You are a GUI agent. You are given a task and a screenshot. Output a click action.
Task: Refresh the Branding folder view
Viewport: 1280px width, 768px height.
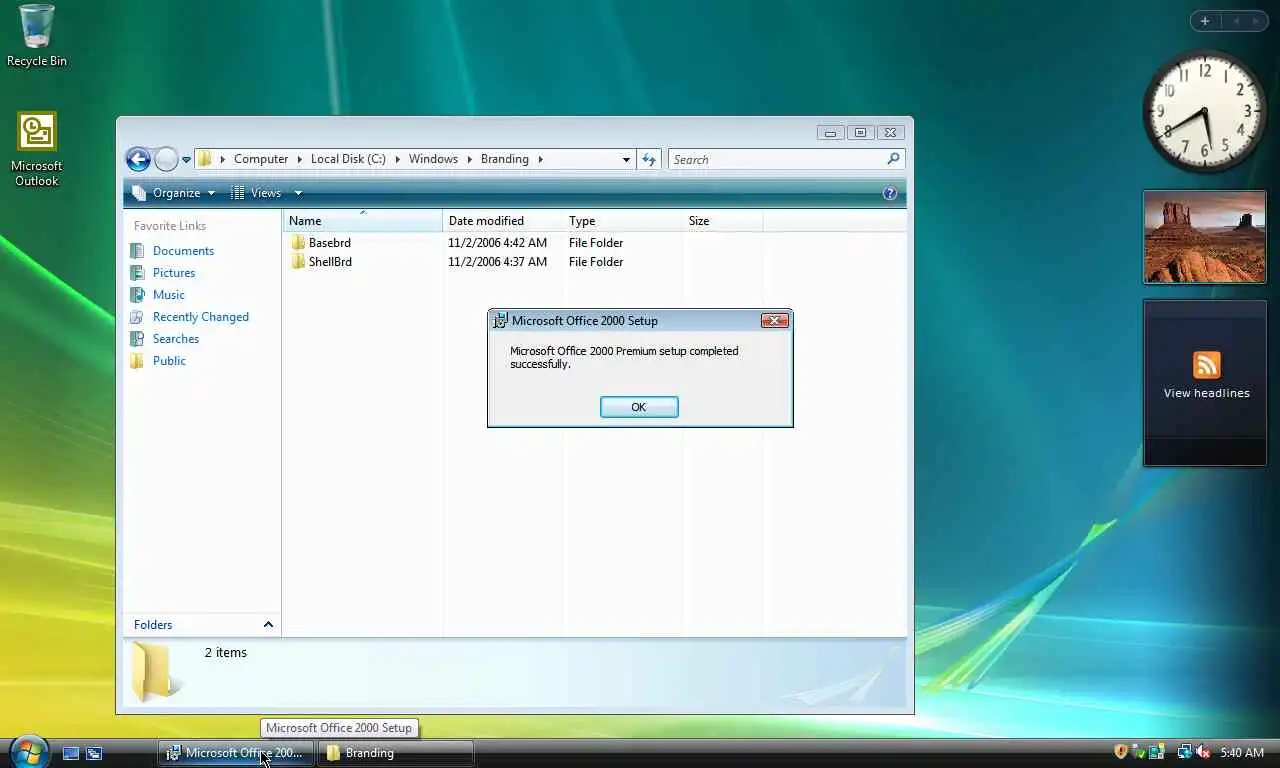[x=649, y=159]
